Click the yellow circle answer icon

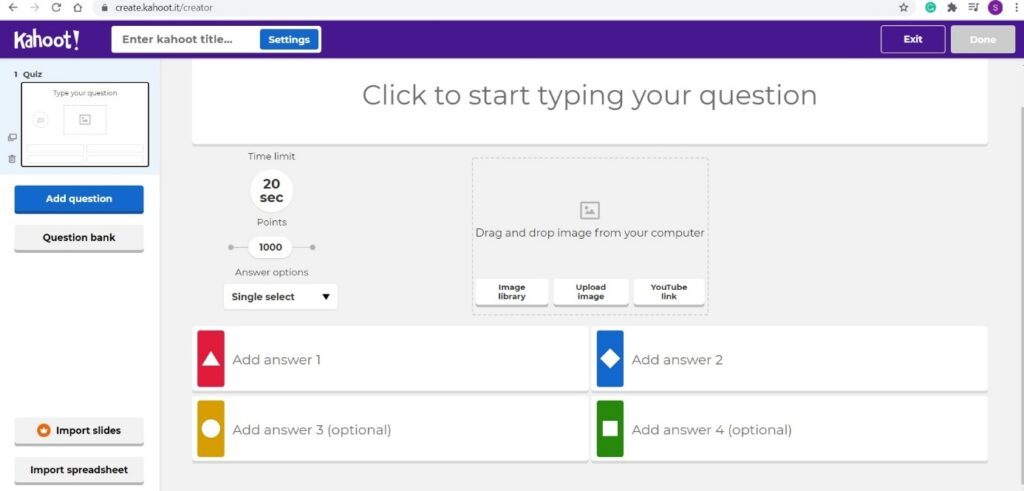tap(211, 429)
